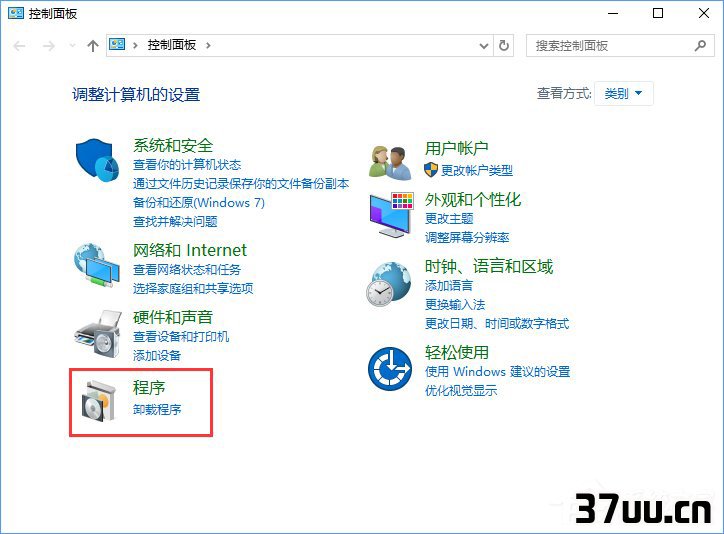Click 添加语言 link
The height and width of the screenshot is (534, 724).
coord(449,286)
